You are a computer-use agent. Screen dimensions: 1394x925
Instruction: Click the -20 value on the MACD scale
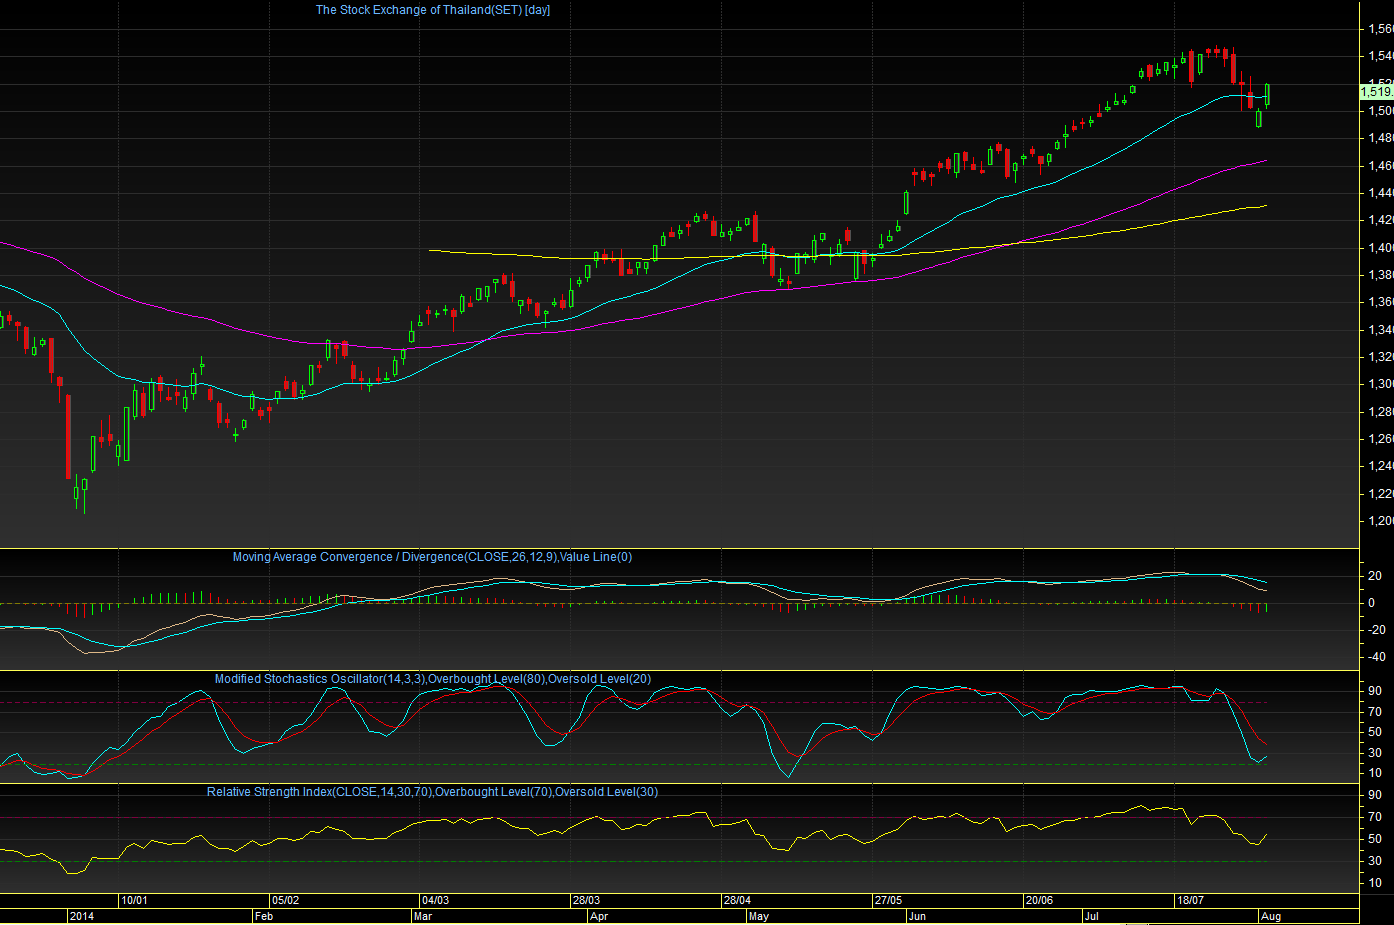tap(1376, 630)
